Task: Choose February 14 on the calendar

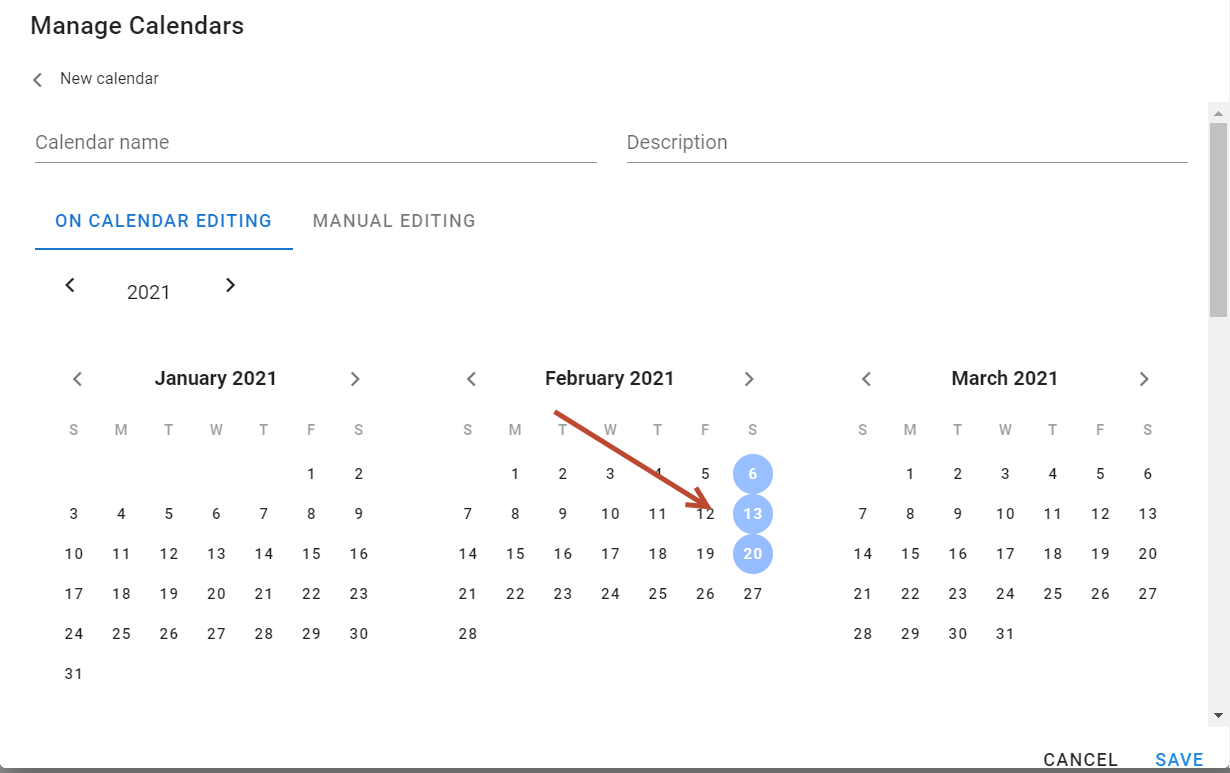Action: pyautogui.click(x=468, y=554)
